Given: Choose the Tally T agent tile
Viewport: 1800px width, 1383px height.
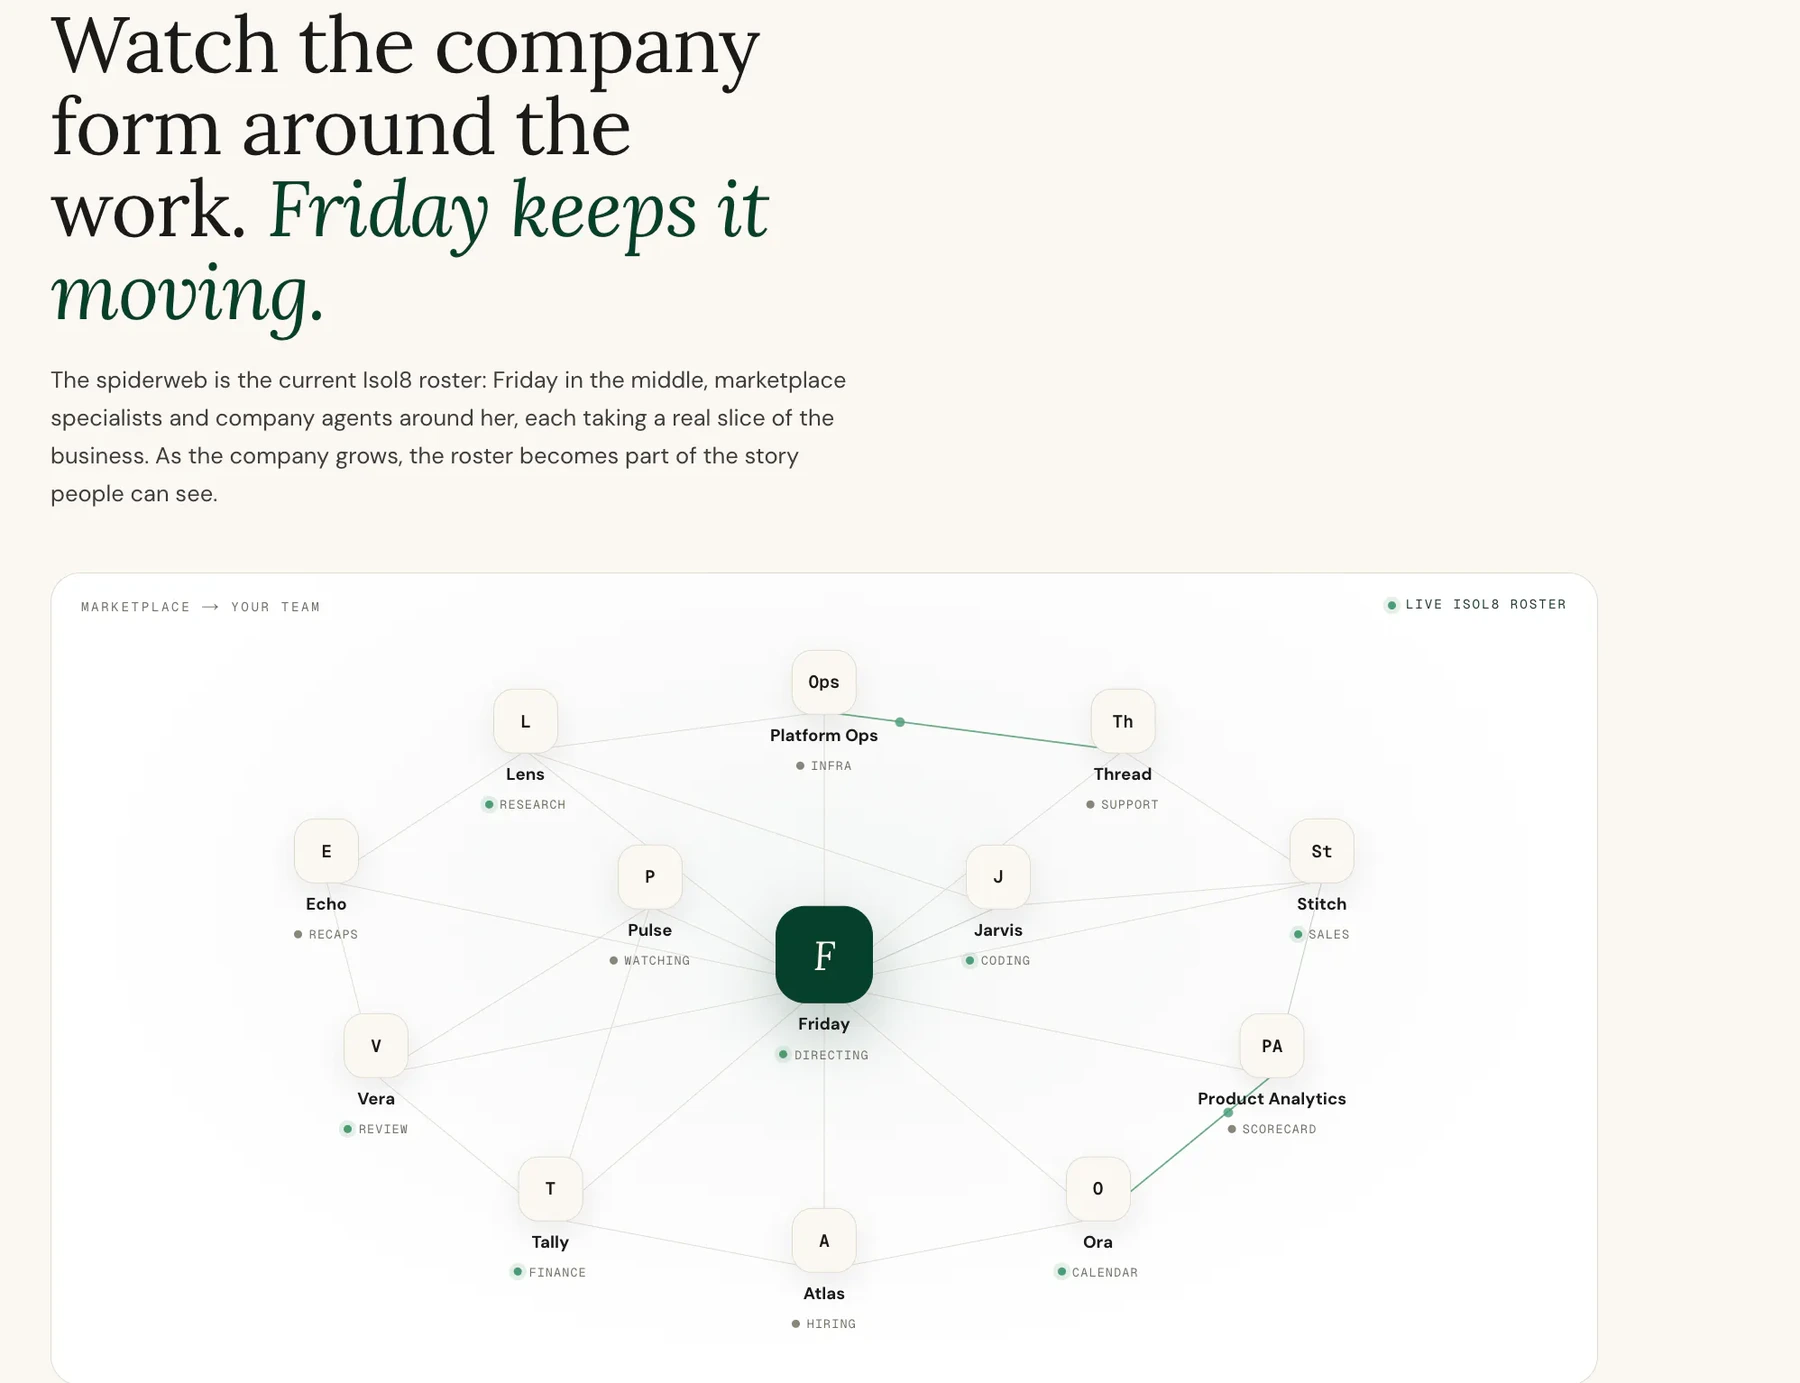Looking at the screenshot, I should pos(550,1189).
